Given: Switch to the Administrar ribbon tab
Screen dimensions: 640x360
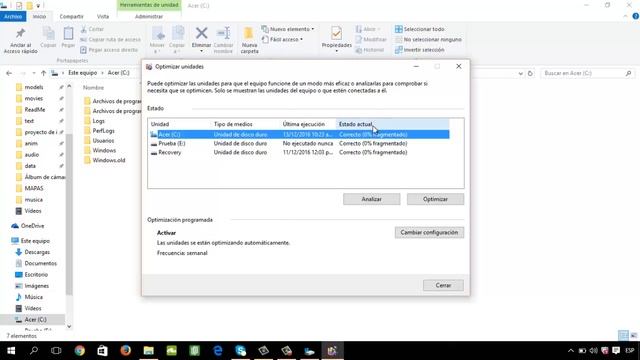Looking at the screenshot, I should click(x=149, y=16).
